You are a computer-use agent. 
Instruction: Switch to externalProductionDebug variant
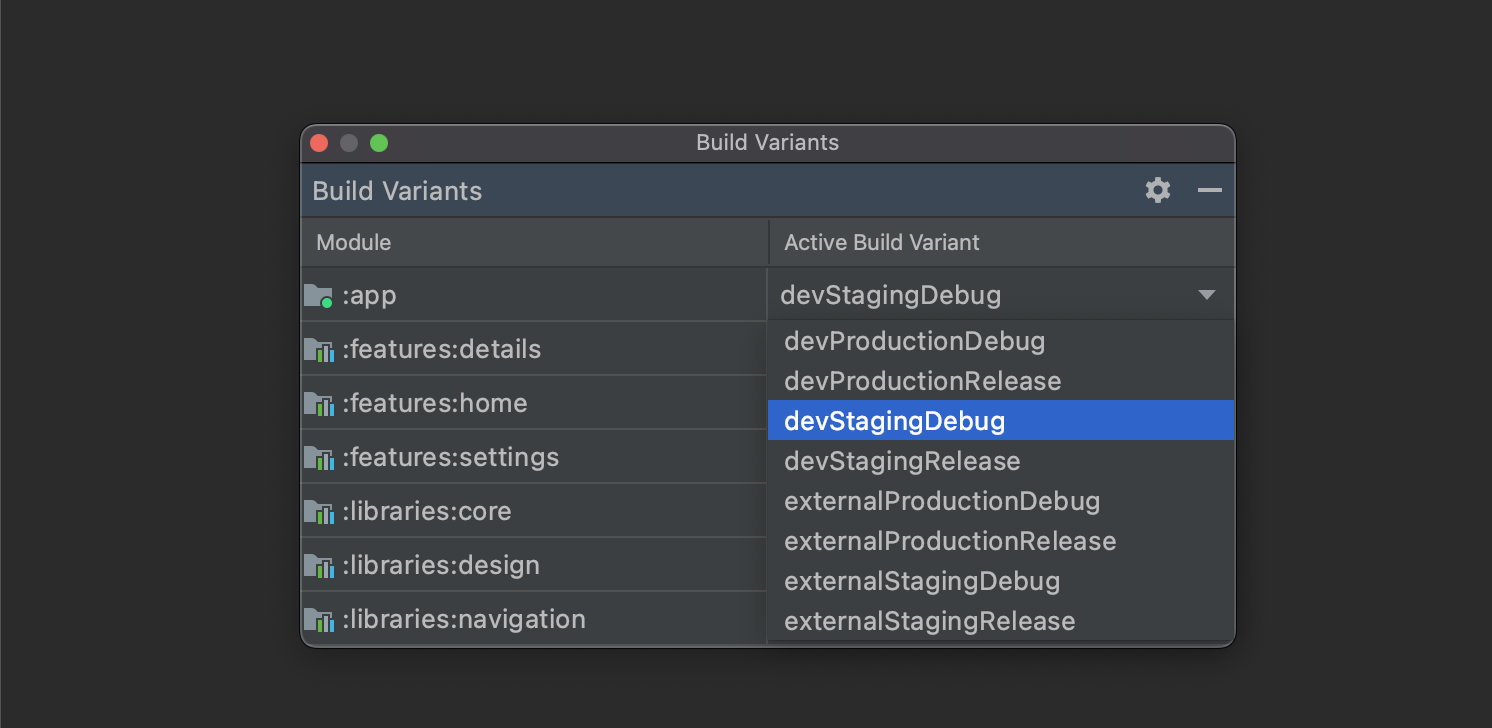pyautogui.click(x=942, y=501)
